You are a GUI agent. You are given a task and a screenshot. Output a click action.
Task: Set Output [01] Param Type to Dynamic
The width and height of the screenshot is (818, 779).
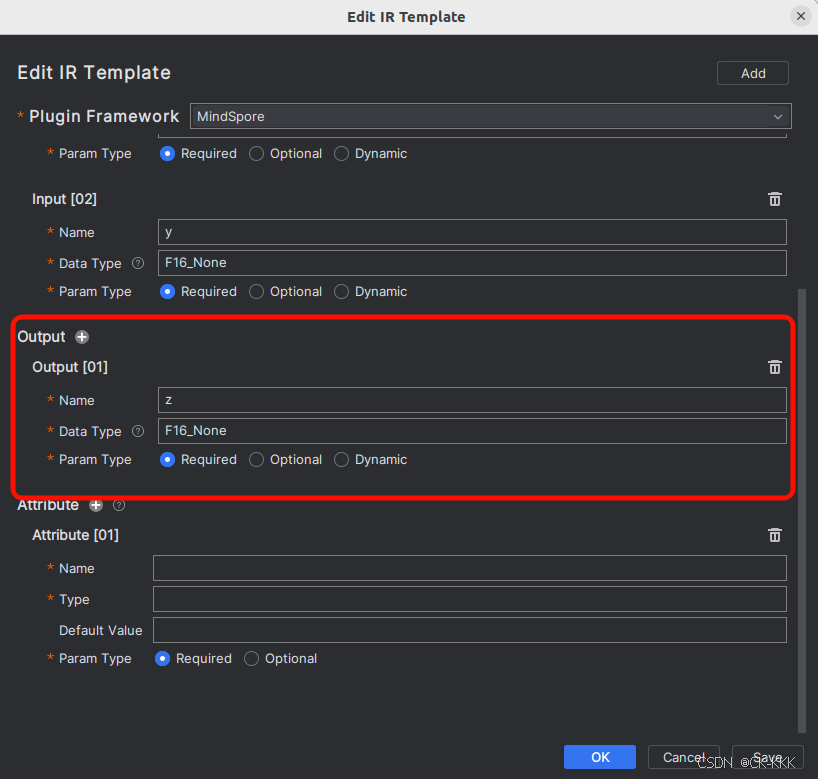click(x=342, y=460)
